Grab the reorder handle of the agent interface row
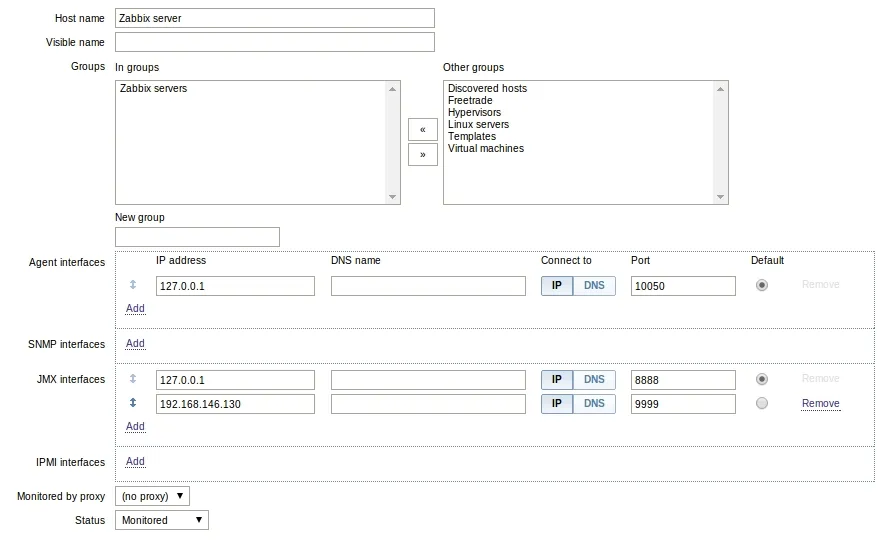The image size is (877, 540). (133, 285)
